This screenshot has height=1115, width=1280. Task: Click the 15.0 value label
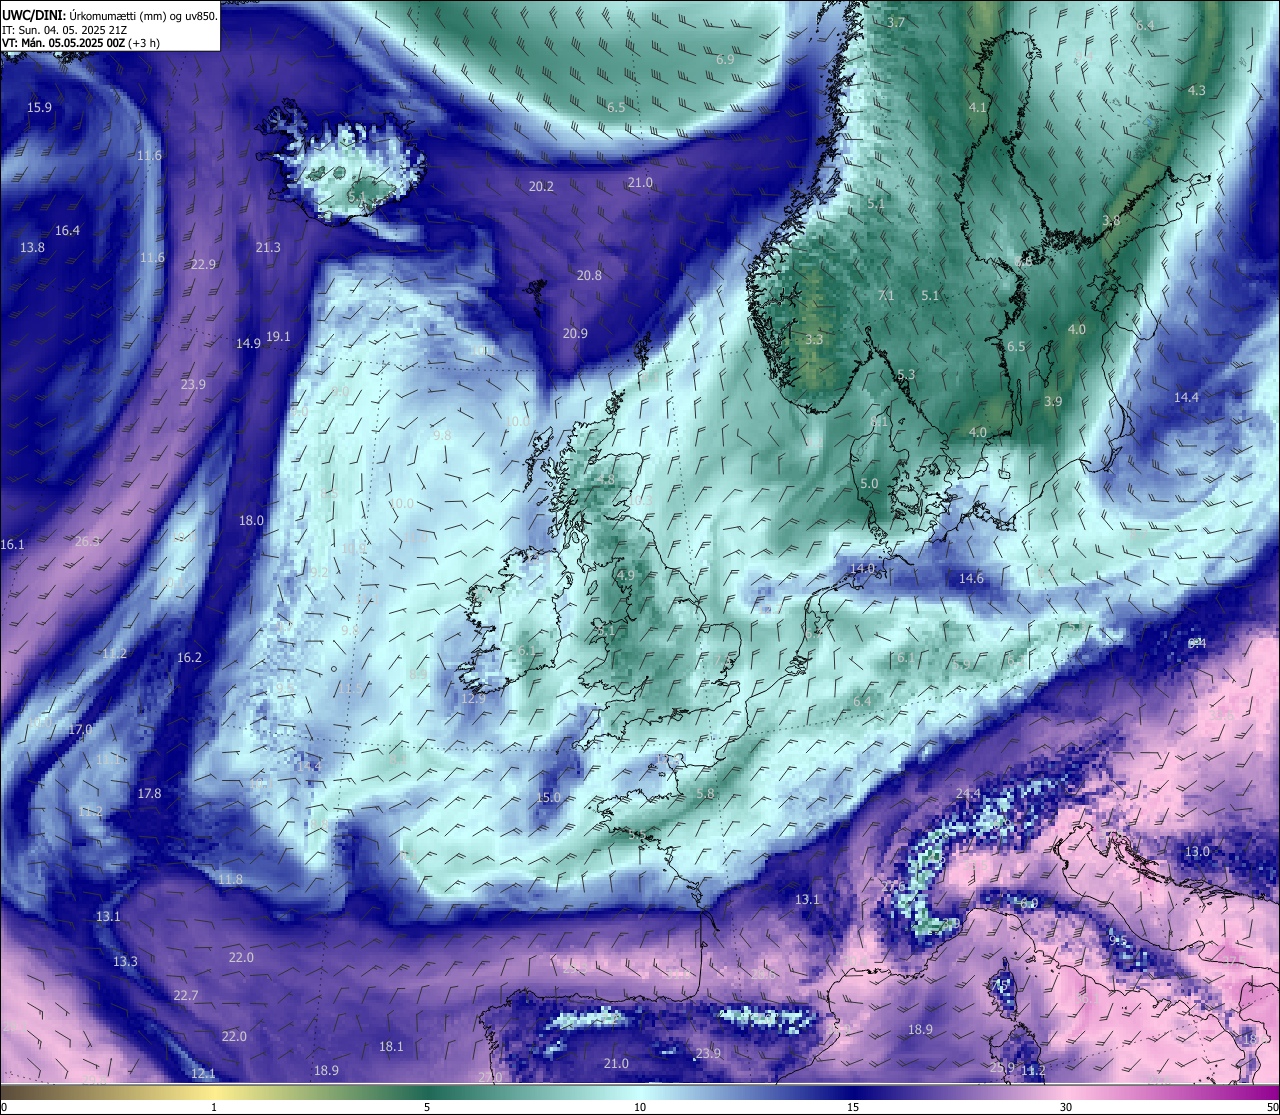548,797
